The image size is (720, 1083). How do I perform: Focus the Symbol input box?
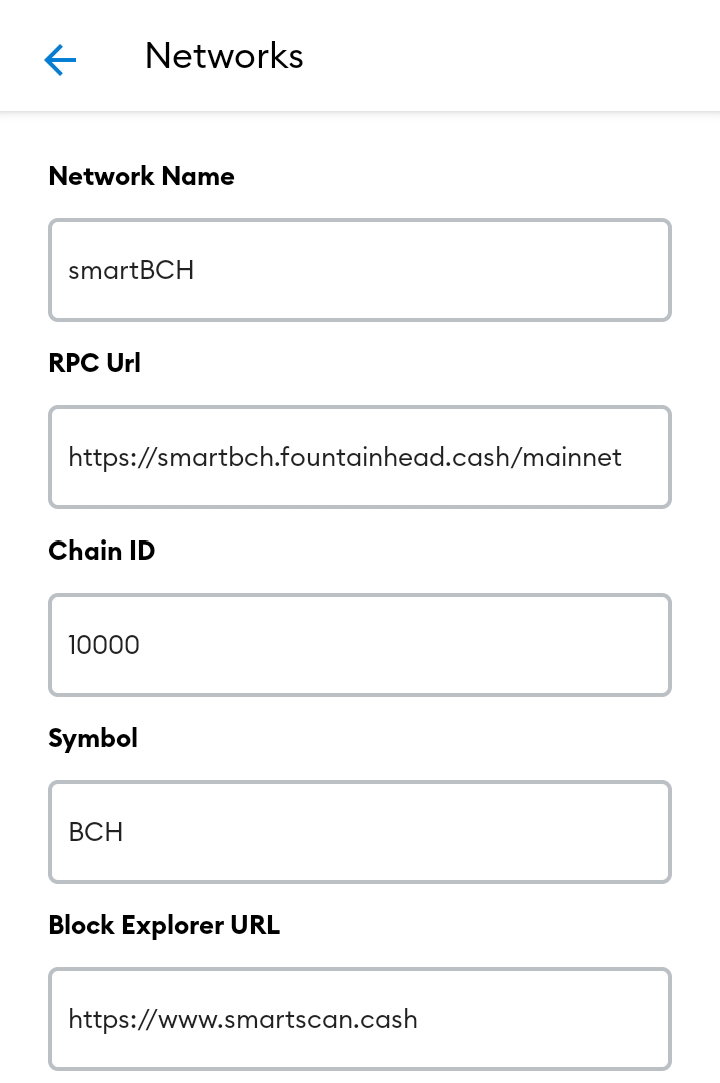point(360,832)
